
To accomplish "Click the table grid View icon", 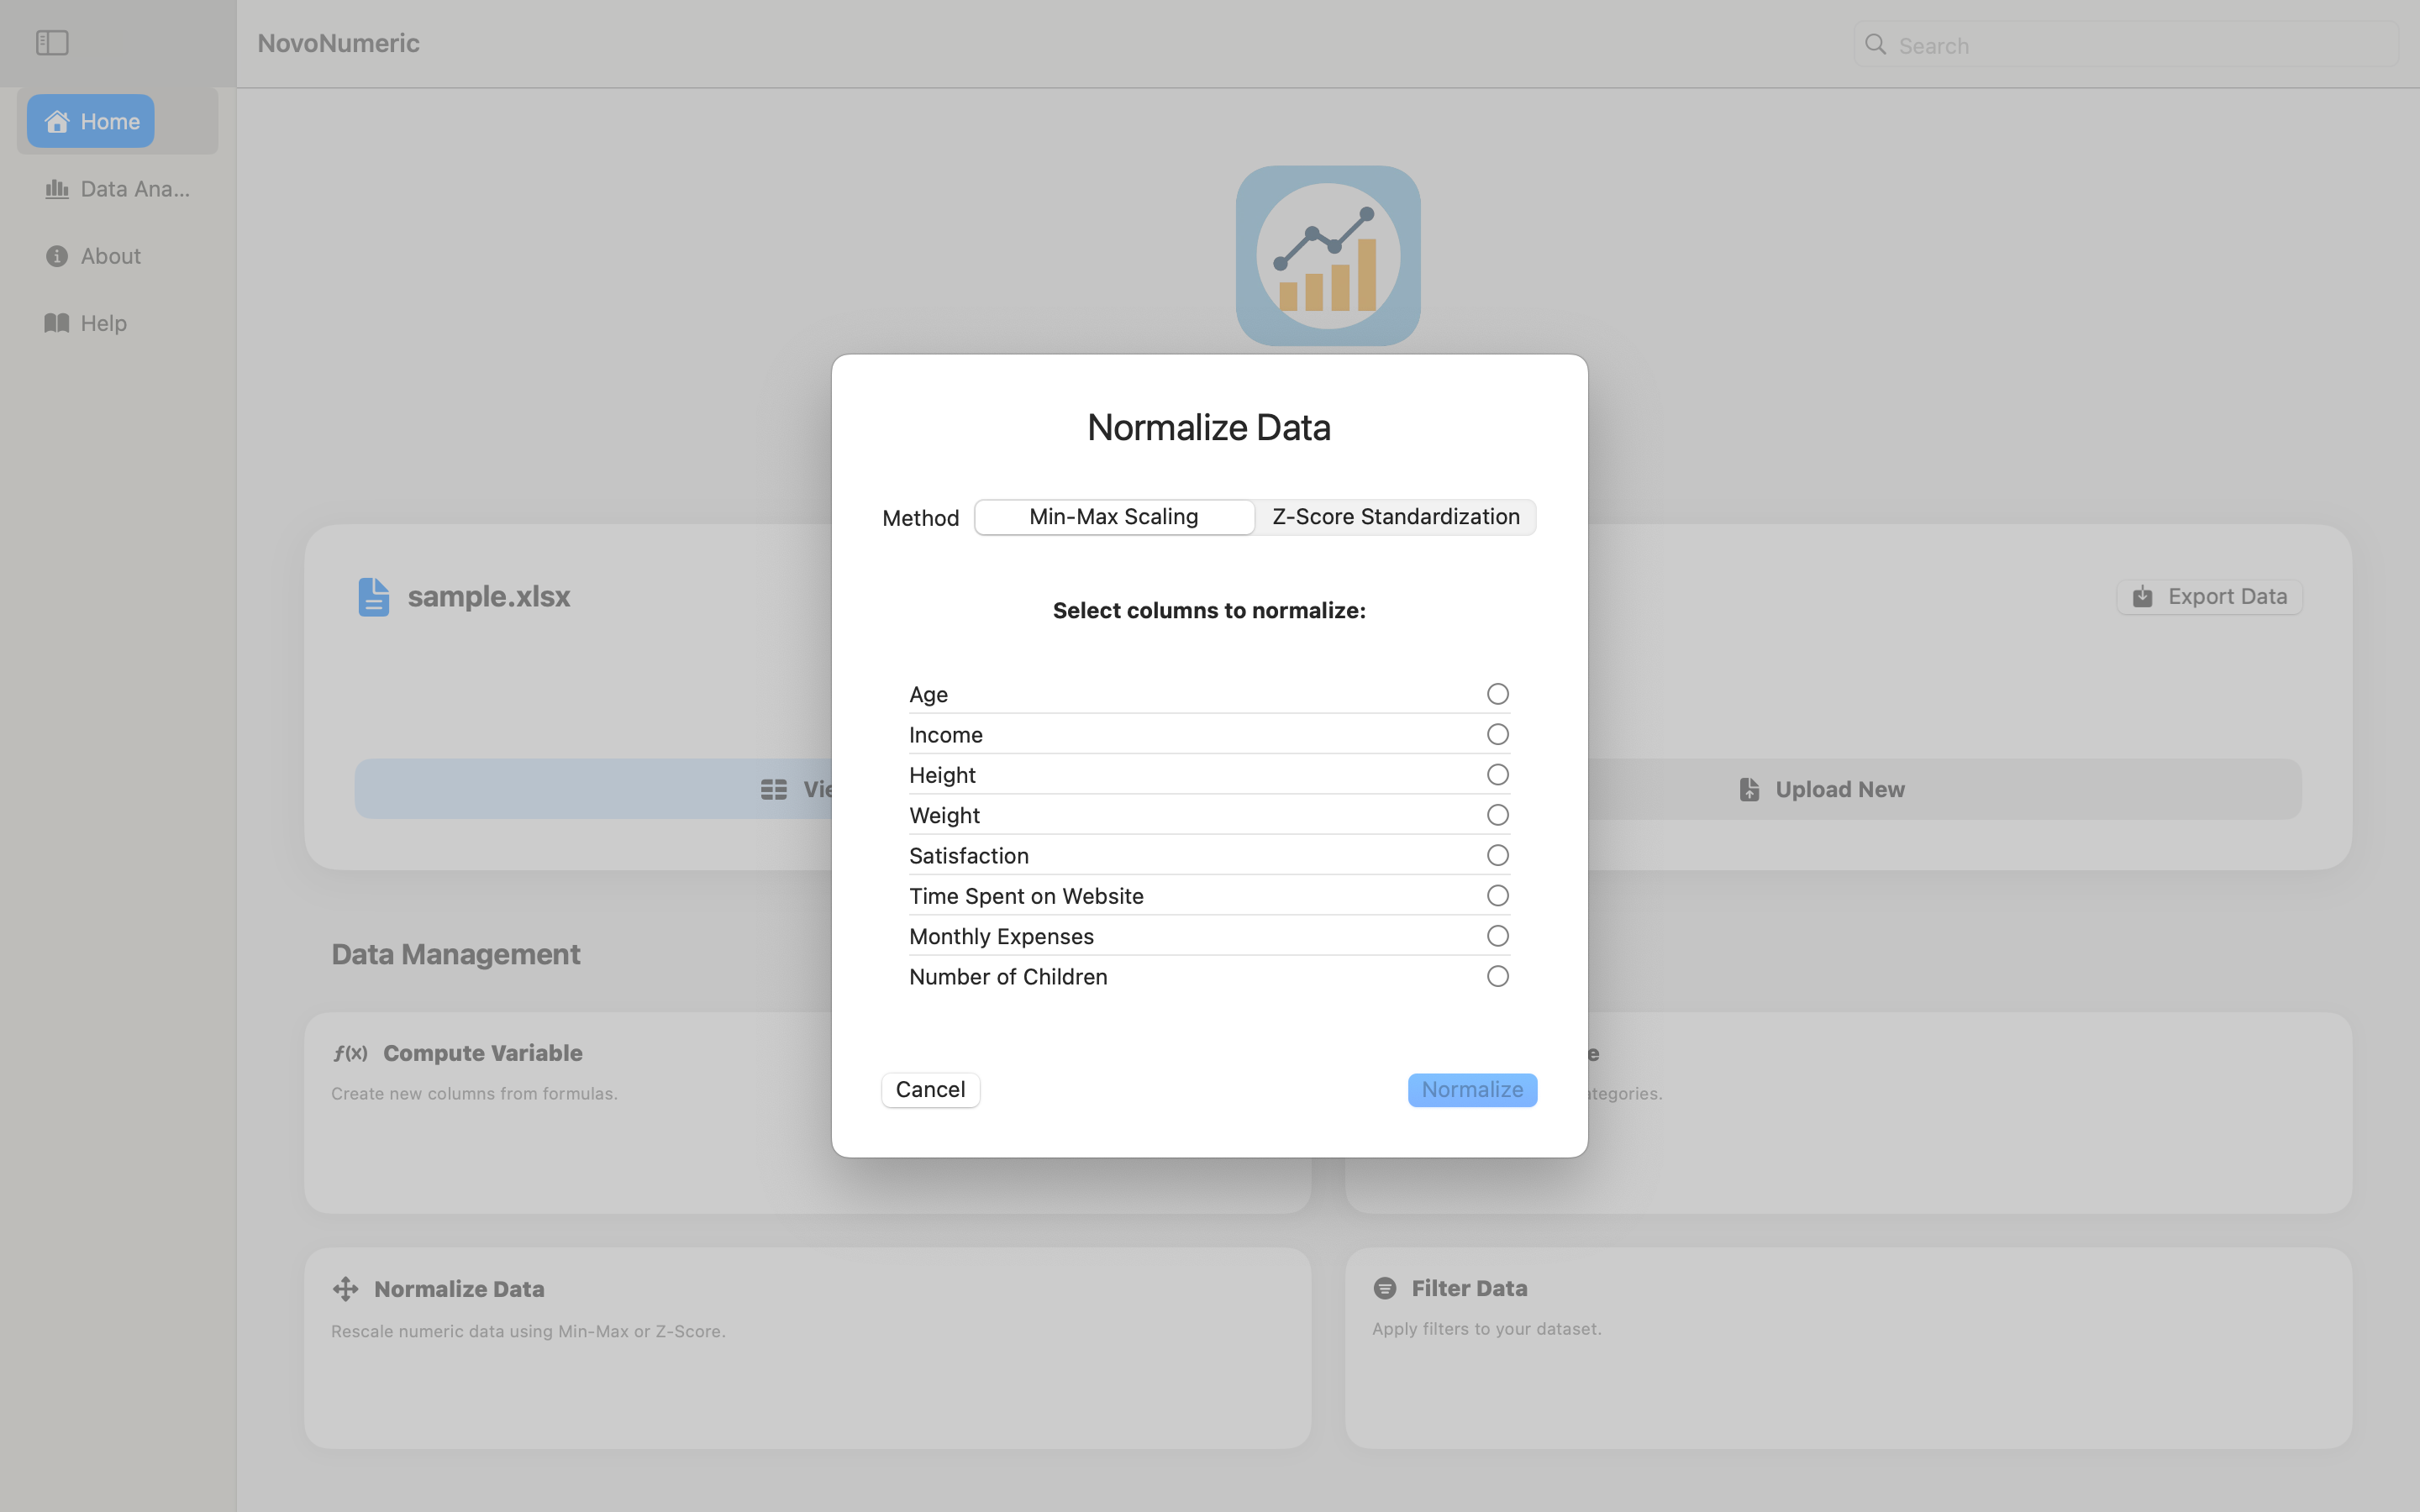I will tap(773, 790).
